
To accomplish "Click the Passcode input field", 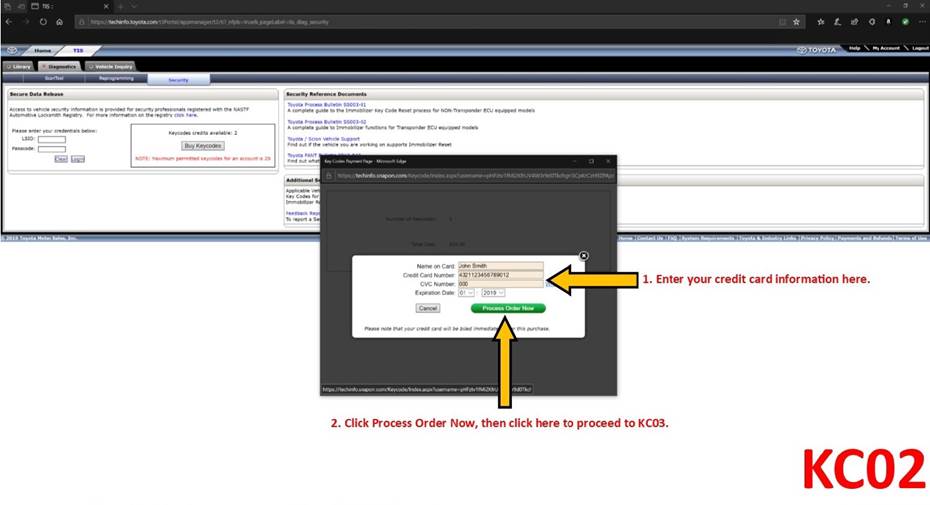I will [x=52, y=149].
